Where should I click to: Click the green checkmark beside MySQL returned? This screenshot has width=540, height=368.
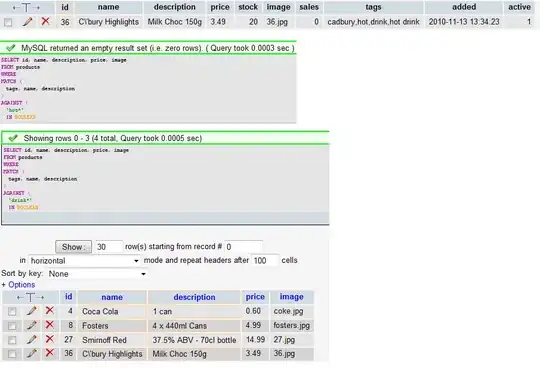pos(10,48)
